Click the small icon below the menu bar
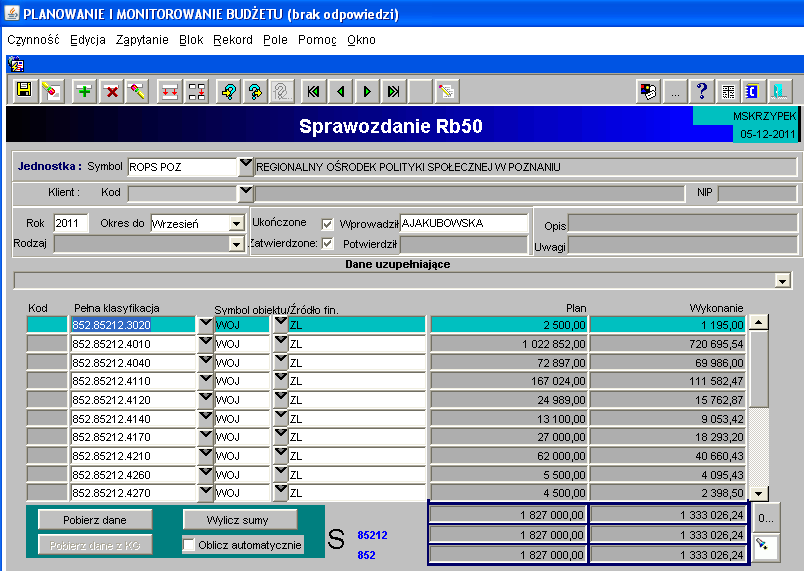The height and width of the screenshot is (571, 804). (16, 65)
